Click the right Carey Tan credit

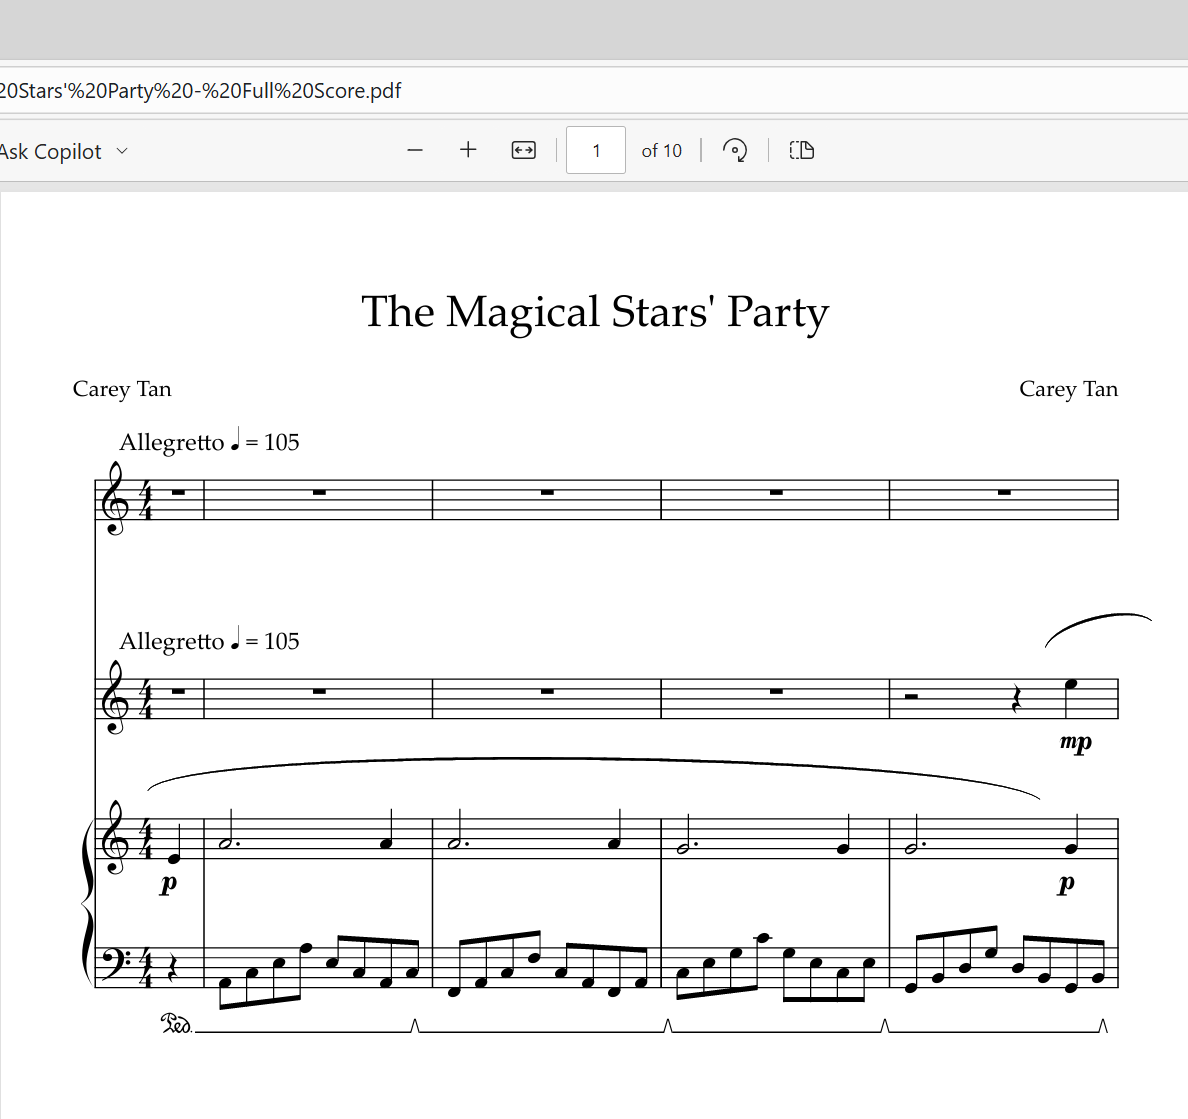(1068, 389)
